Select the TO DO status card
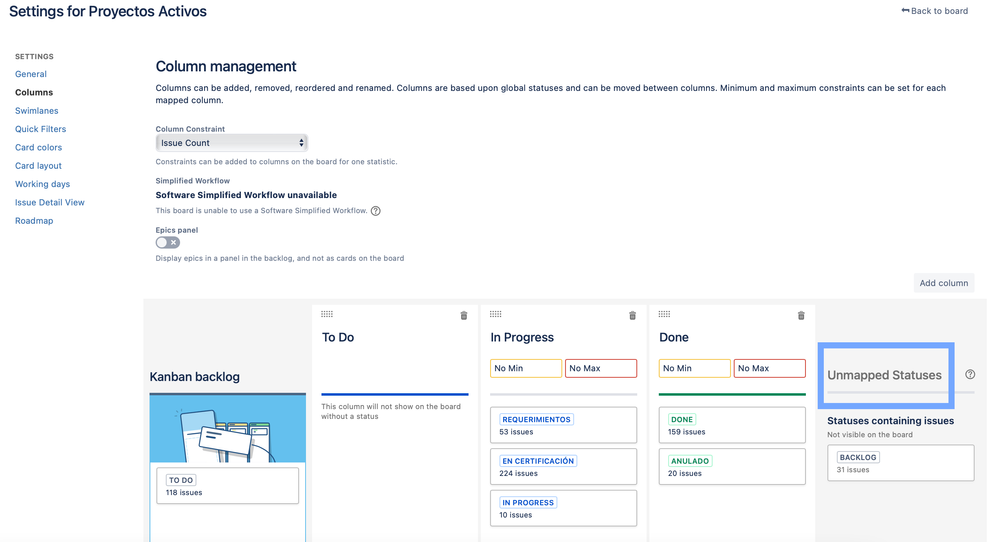This screenshot has height=542, width=999. coord(227,486)
